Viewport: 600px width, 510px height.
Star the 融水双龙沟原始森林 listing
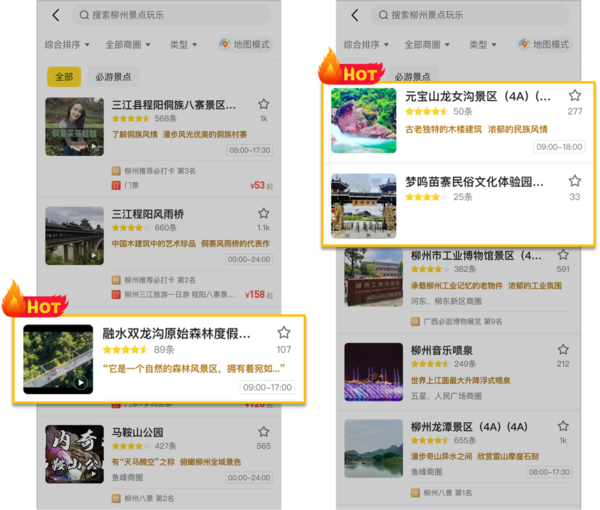pos(284,333)
